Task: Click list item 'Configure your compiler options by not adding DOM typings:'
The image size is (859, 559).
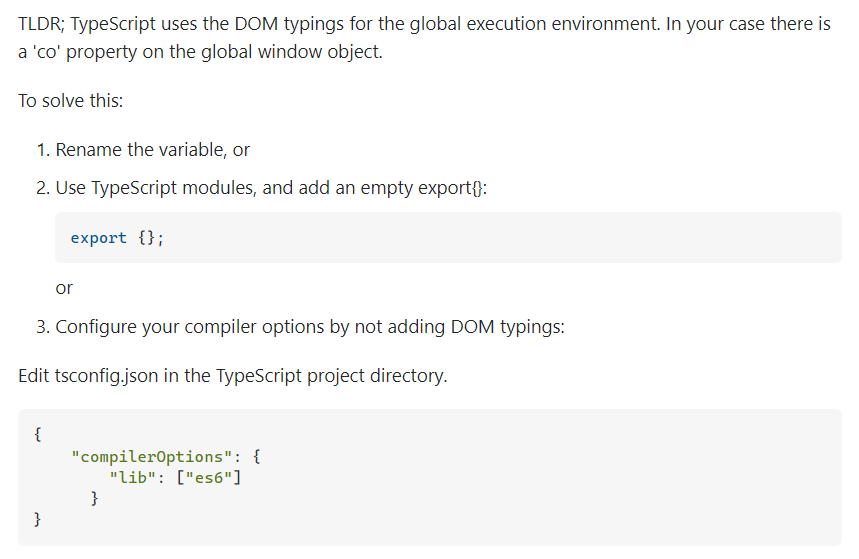Action: [310, 327]
